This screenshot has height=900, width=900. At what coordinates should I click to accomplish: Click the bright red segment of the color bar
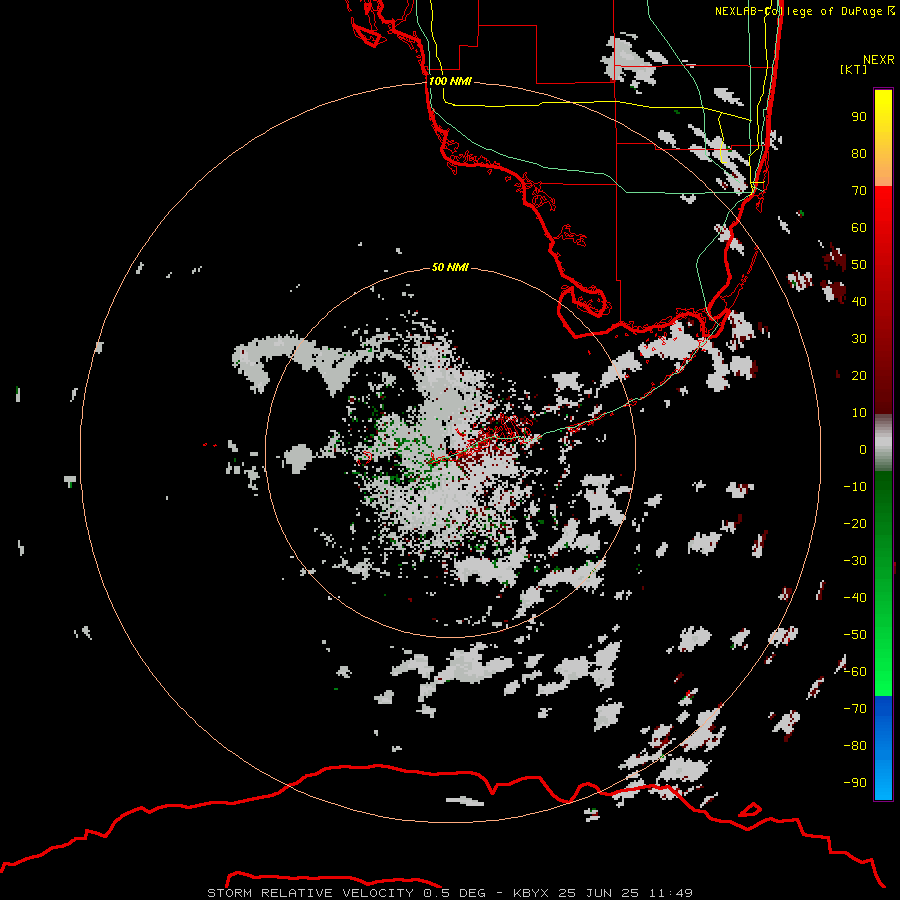coord(883,300)
